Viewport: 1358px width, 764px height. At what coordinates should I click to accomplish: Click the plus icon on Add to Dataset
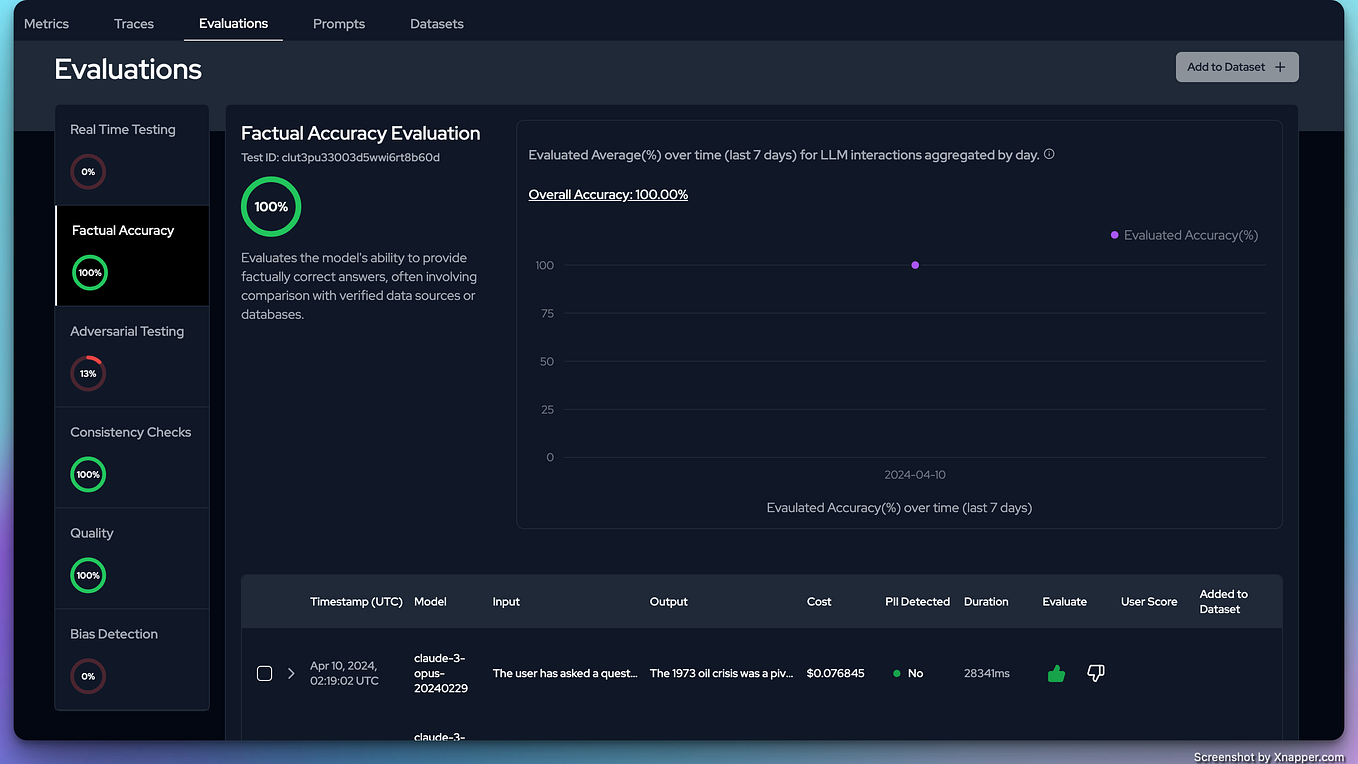1280,66
